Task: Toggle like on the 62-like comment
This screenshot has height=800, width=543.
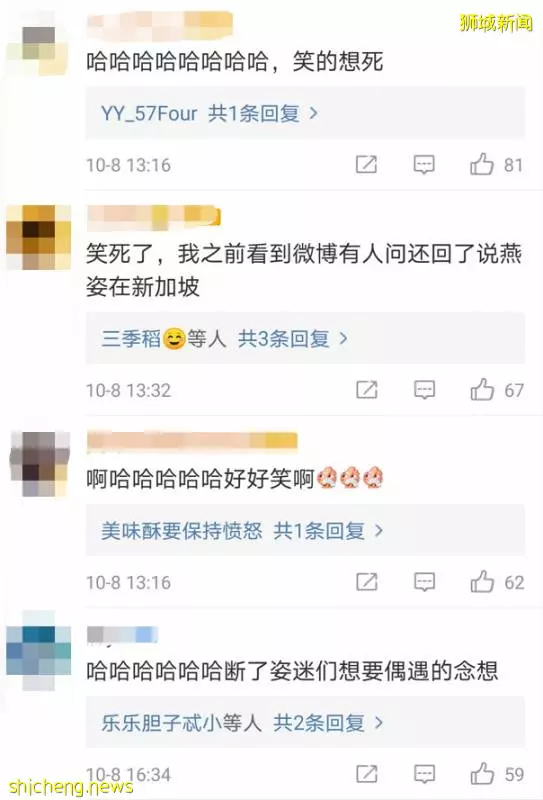Action: pos(482,582)
